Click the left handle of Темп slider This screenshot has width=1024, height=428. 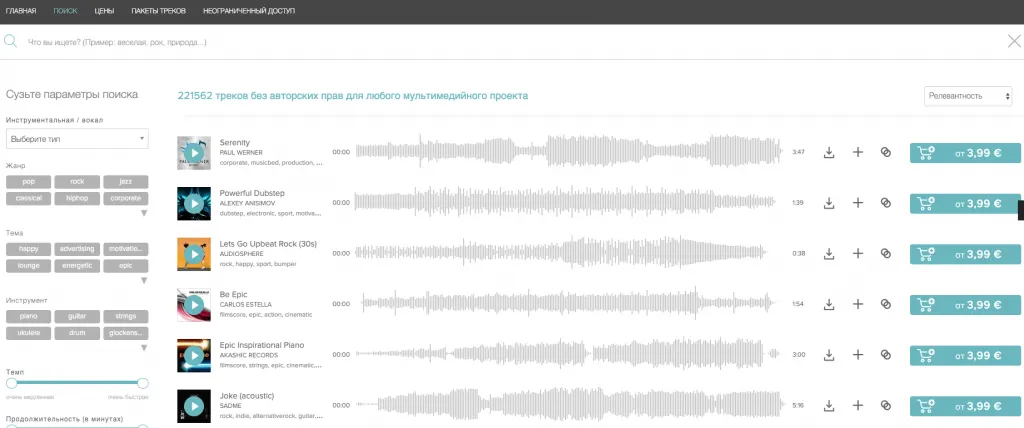12,383
